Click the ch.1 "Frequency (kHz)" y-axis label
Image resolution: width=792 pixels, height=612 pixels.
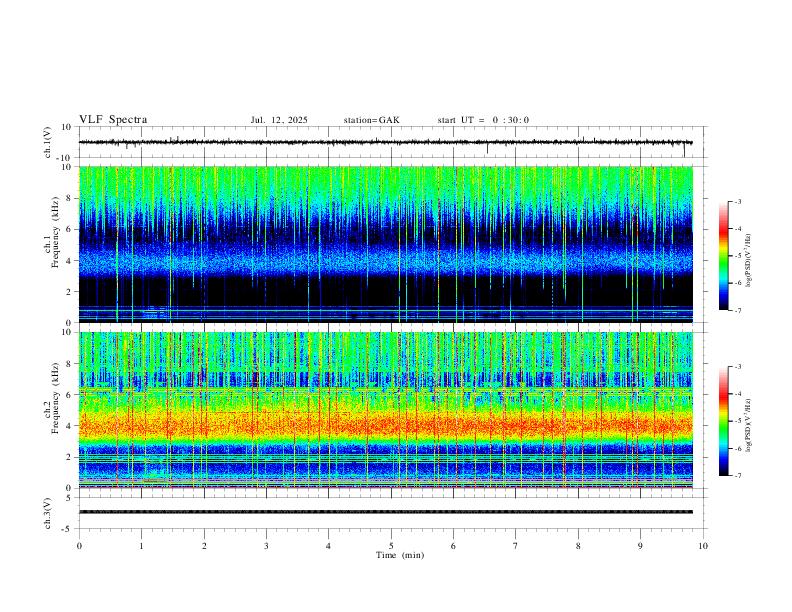click(x=55, y=232)
